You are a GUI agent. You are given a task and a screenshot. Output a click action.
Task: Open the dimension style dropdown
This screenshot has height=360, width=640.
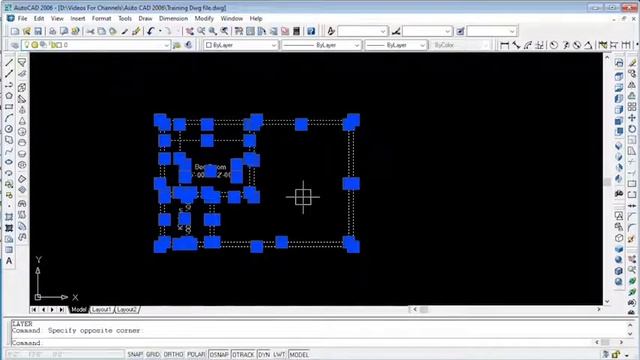click(x=427, y=31)
